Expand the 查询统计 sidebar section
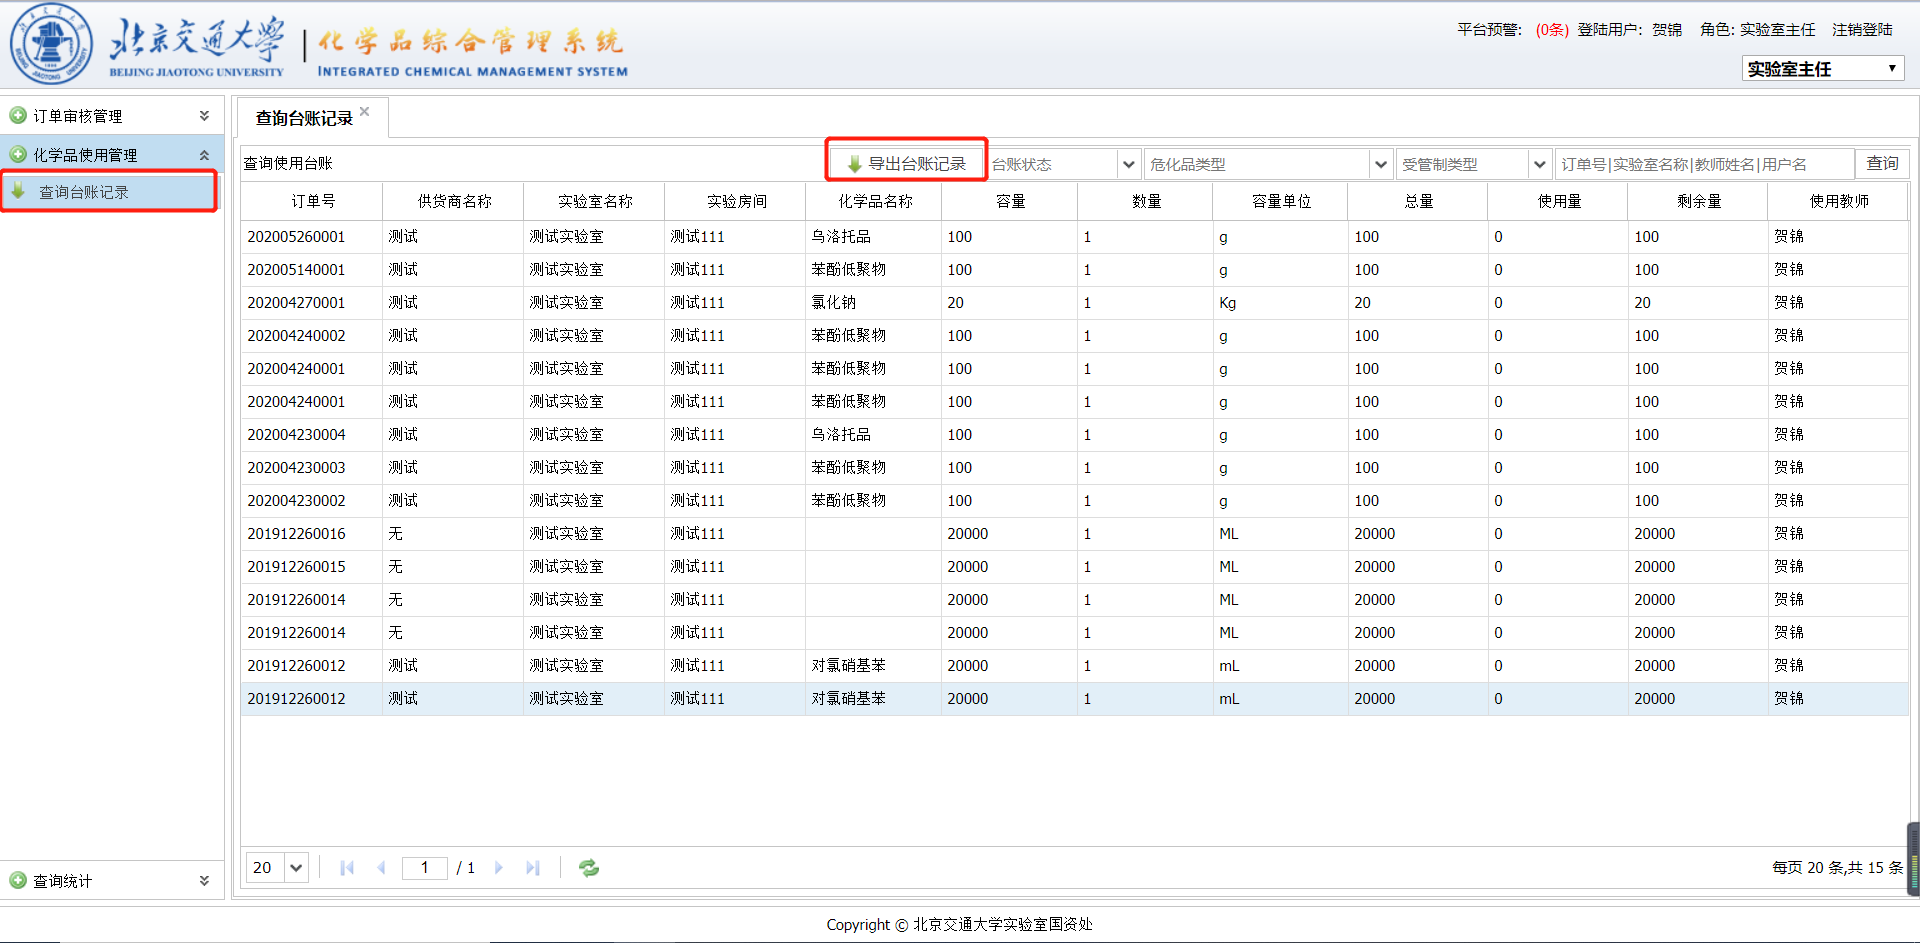This screenshot has height=943, width=1920. [x=204, y=881]
